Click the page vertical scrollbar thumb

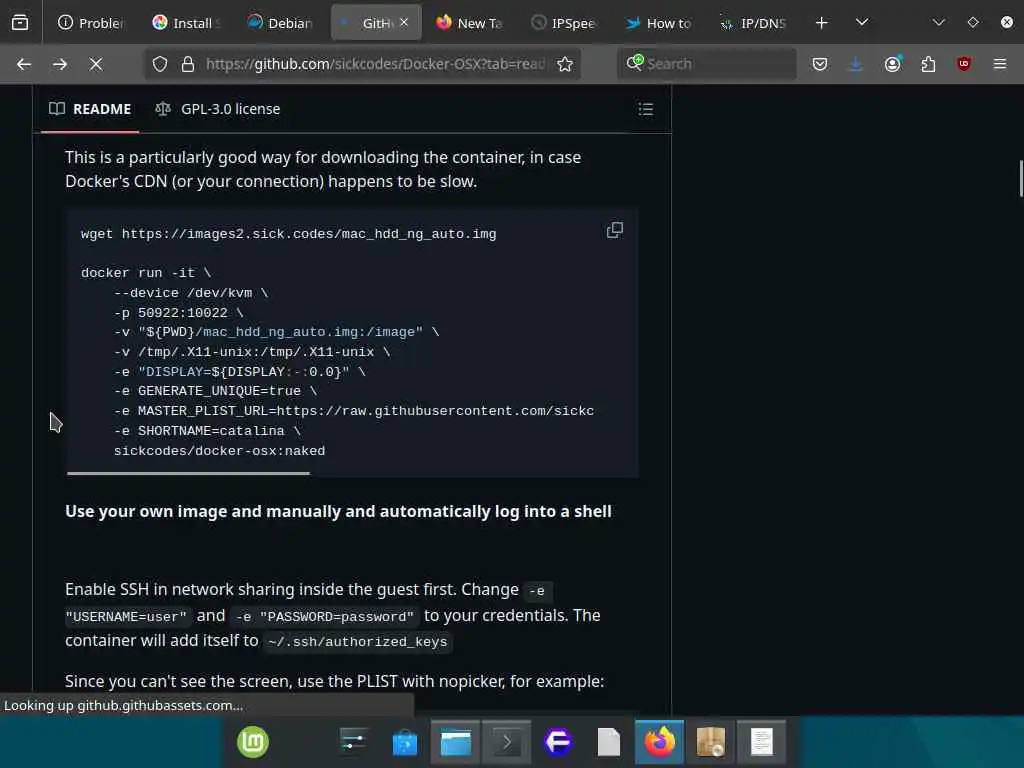(1021, 178)
